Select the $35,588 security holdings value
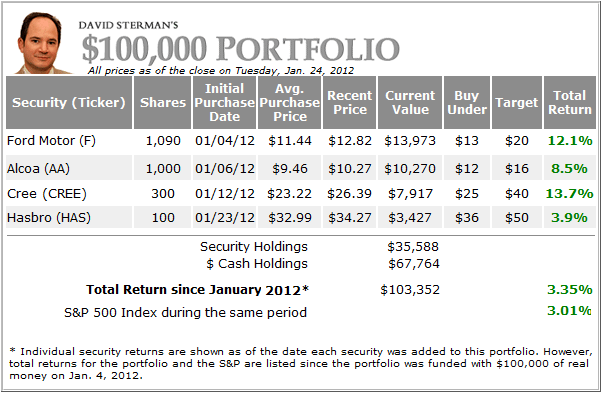Viewport: 602px width, 395px height. pos(413,246)
